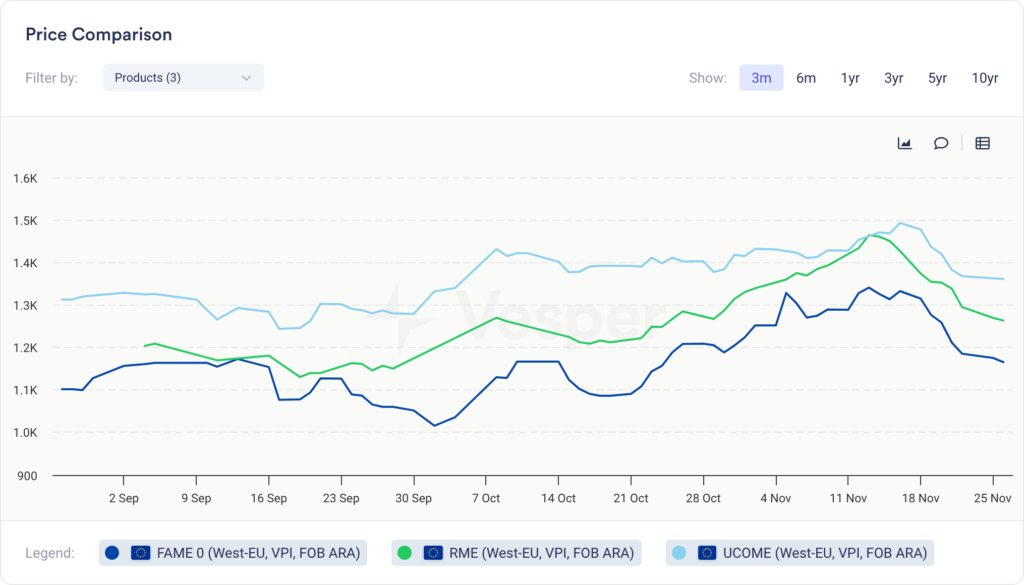Click light blue UCOME legend dot
Image resolution: width=1024 pixels, height=585 pixels.
[679, 552]
